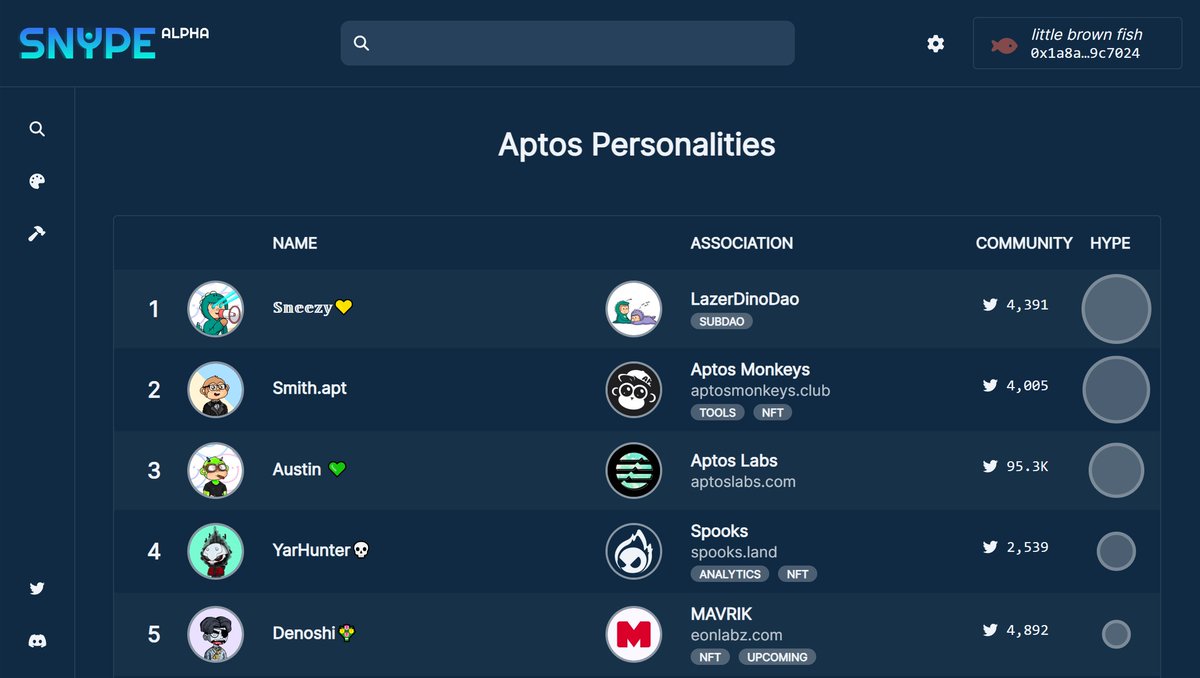Image resolution: width=1200 pixels, height=678 pixels.
Task: Click Sneezy's profile avatar
Action: (x=216, y=309)
